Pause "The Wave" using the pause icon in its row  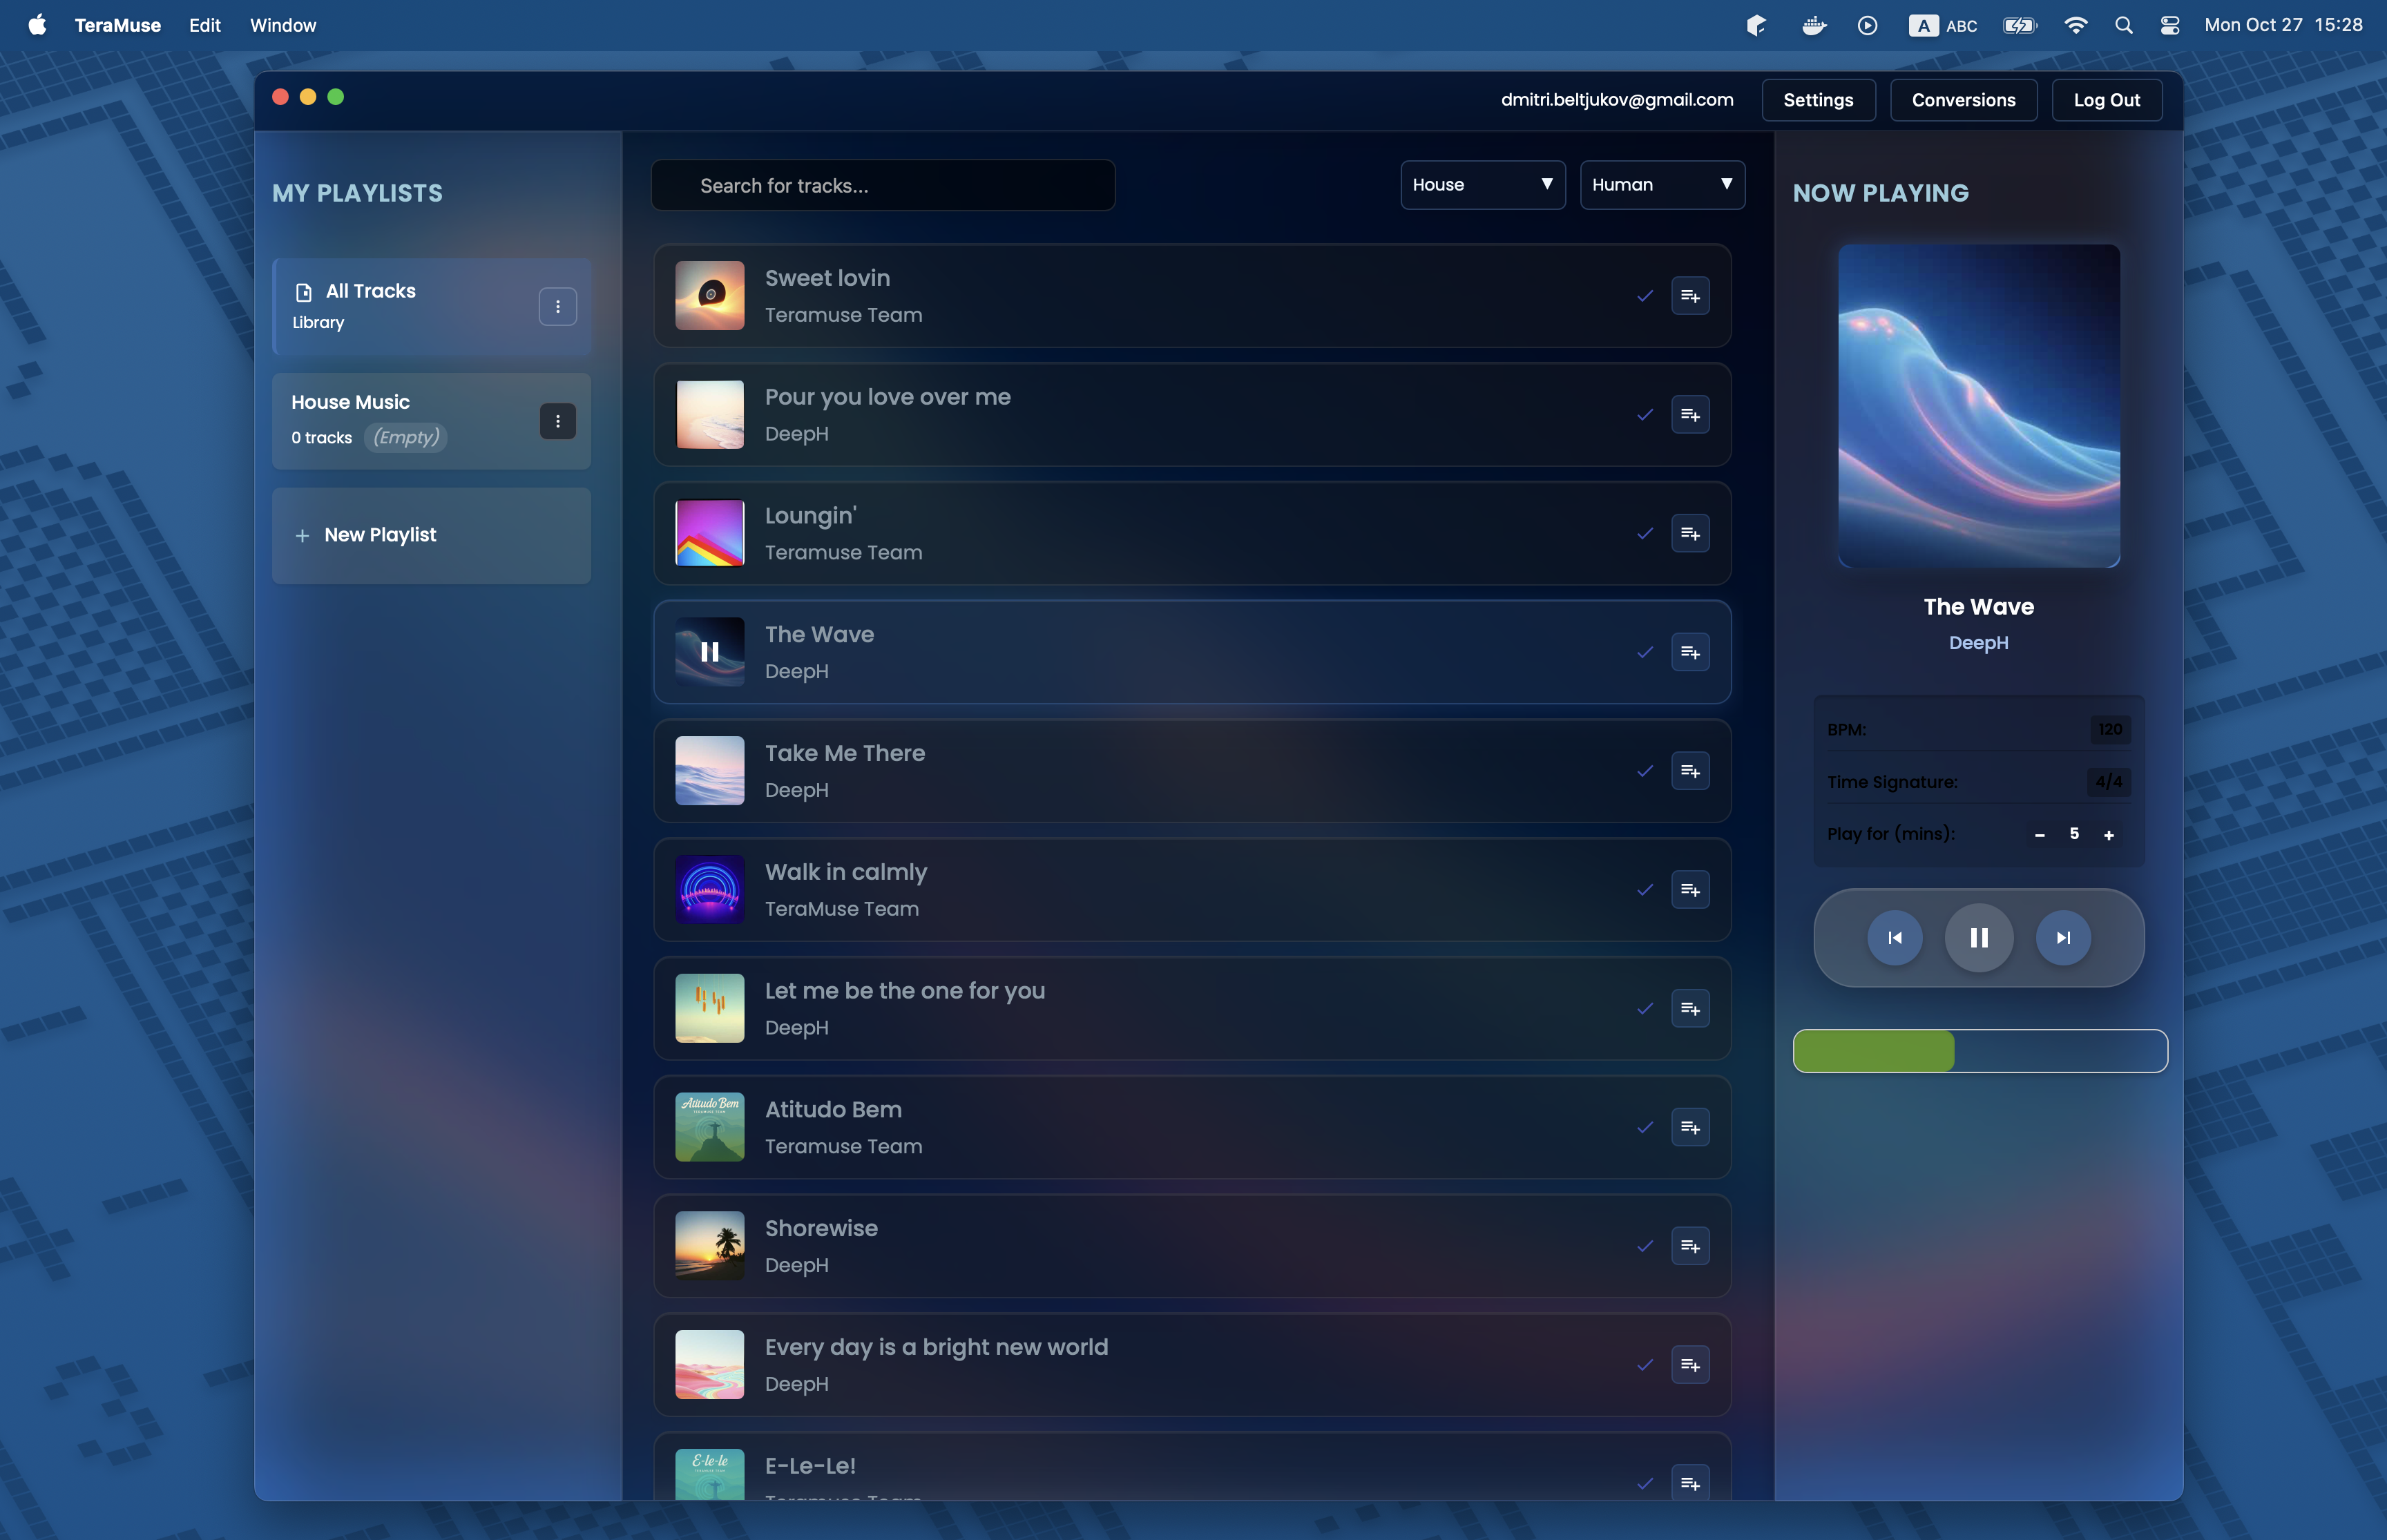pyautogui.click(x=709, y=652)
